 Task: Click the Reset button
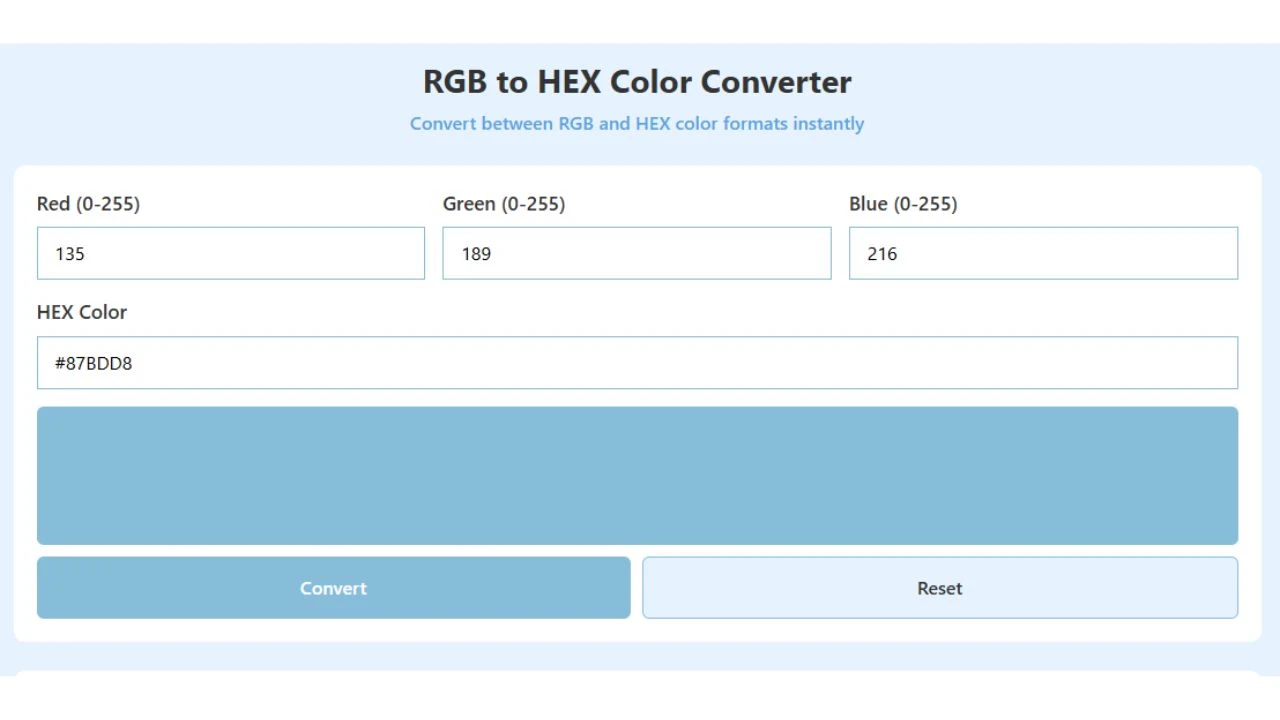click(x=939, y=588)
